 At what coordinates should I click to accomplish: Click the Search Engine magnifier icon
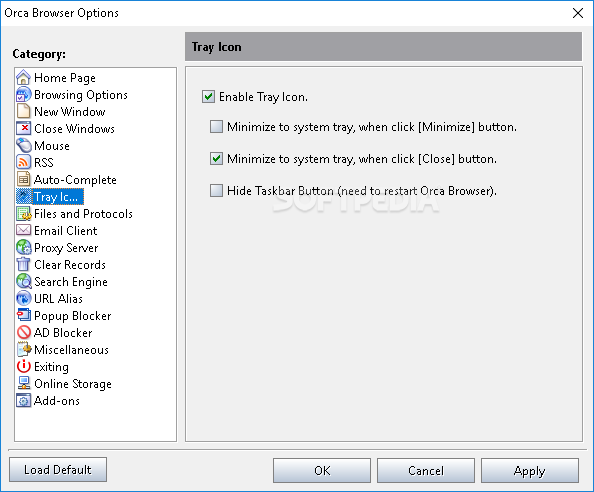(23, 281)
